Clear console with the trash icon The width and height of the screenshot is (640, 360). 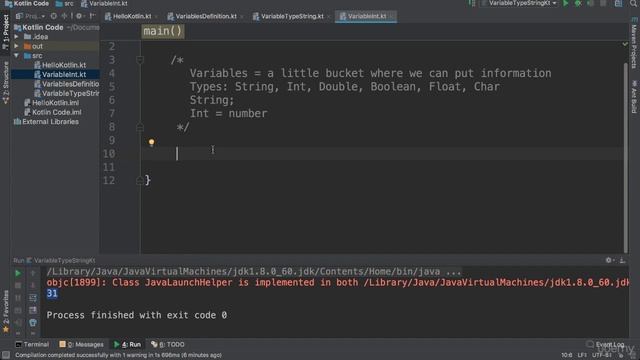[33, 323]
